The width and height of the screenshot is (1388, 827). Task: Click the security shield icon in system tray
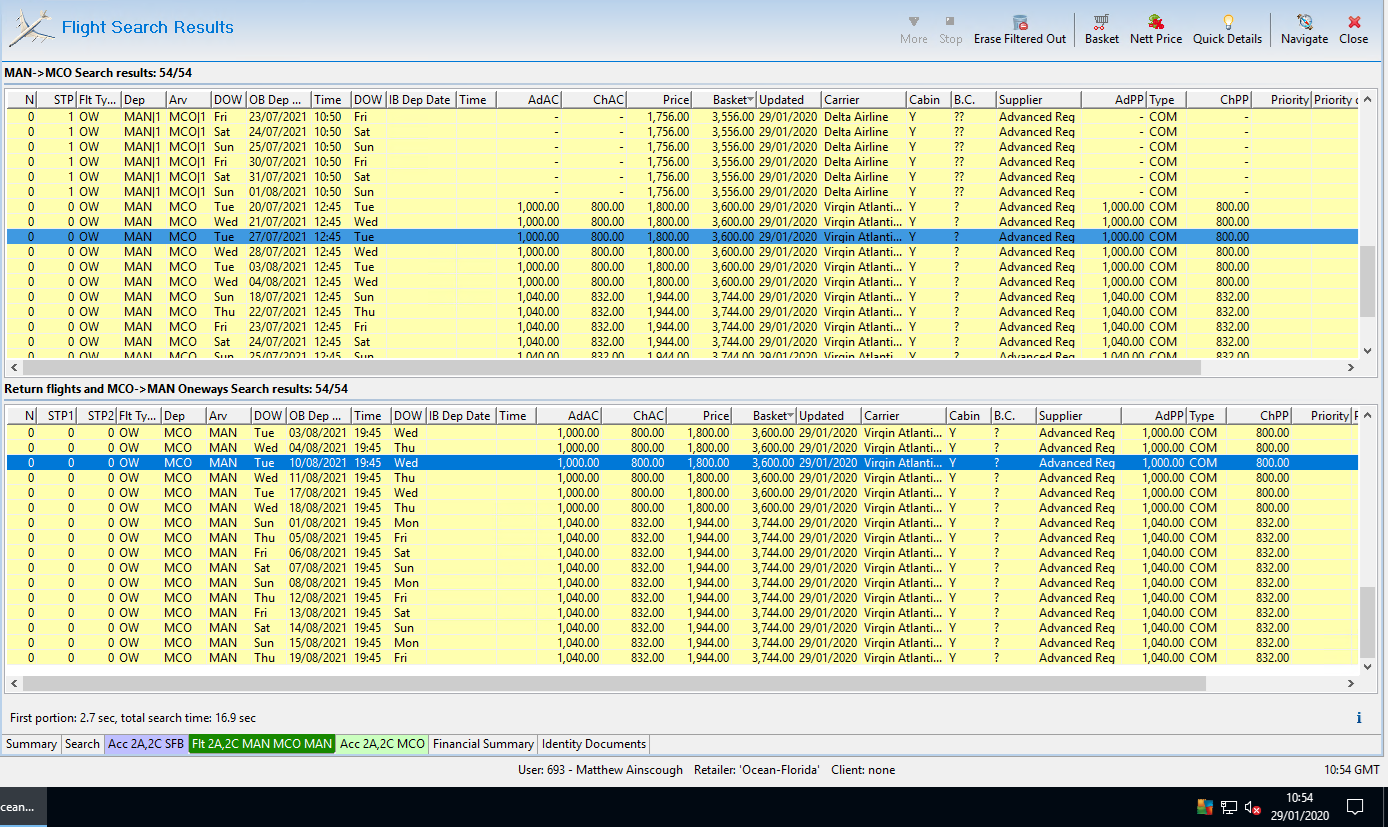pyautogui.click(x=1205, y=806)
